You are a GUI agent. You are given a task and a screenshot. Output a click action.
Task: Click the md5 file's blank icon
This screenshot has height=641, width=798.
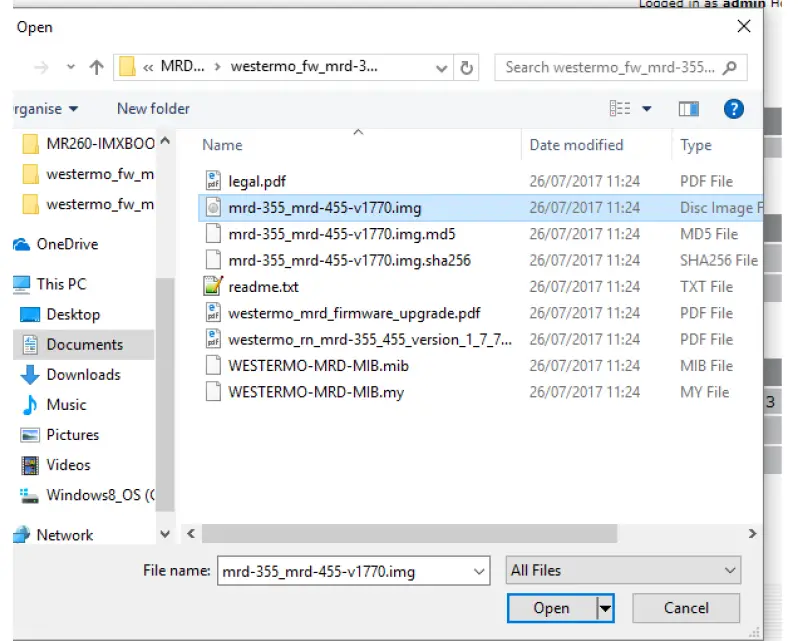[213, 234]
